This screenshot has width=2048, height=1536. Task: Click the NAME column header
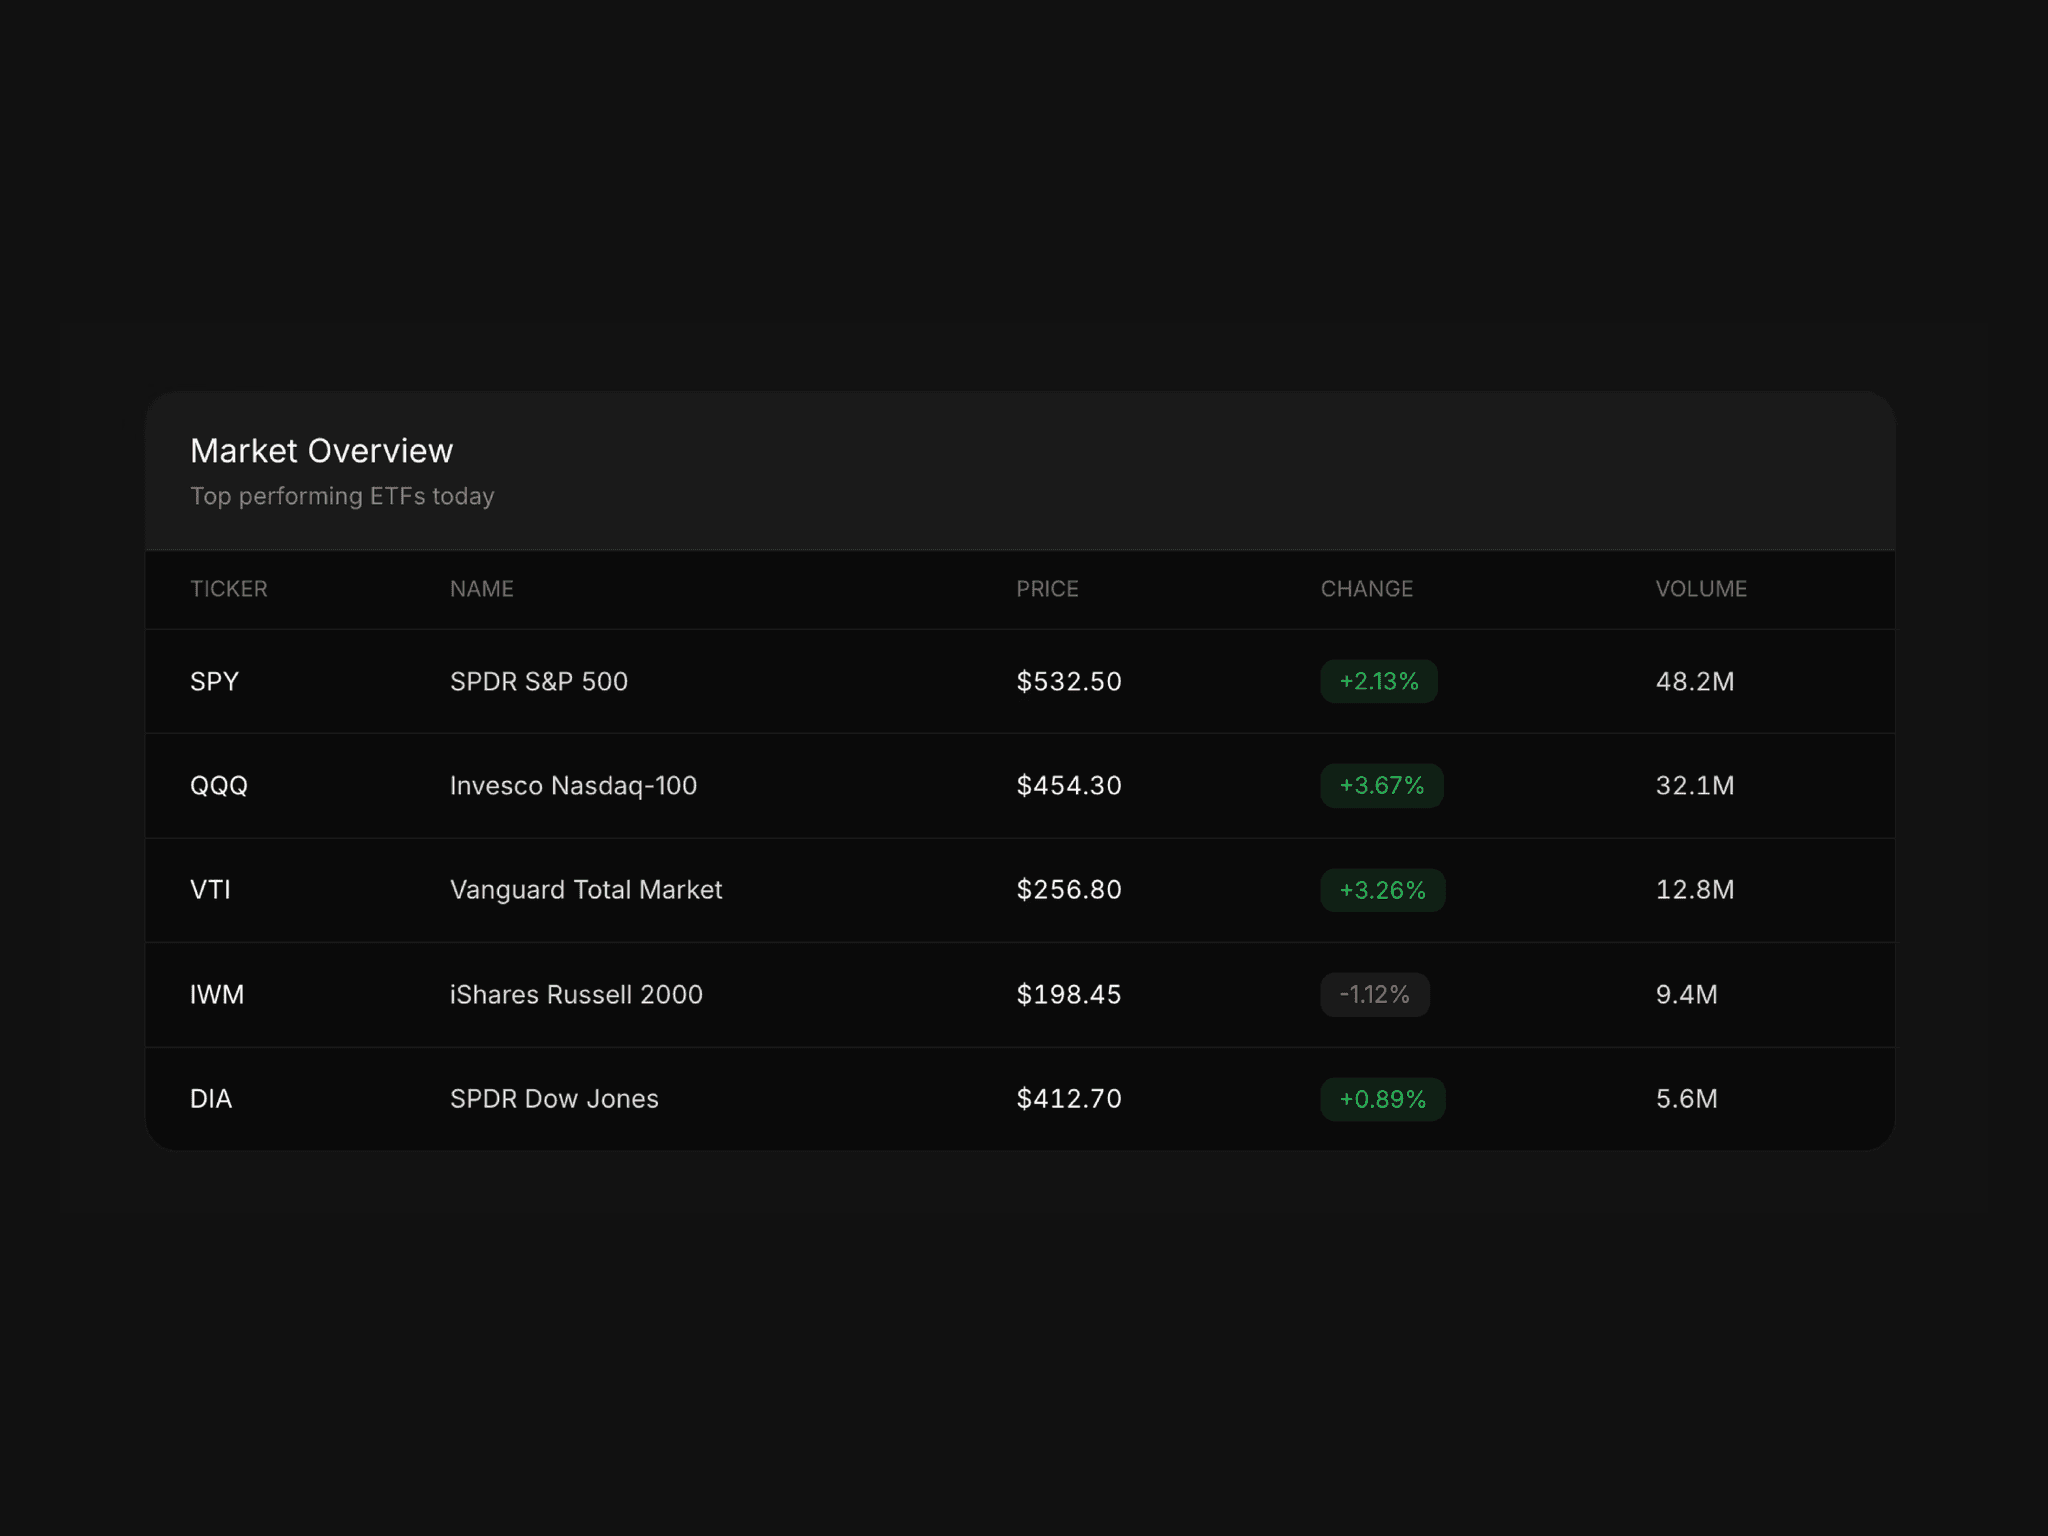pos(482,589)
